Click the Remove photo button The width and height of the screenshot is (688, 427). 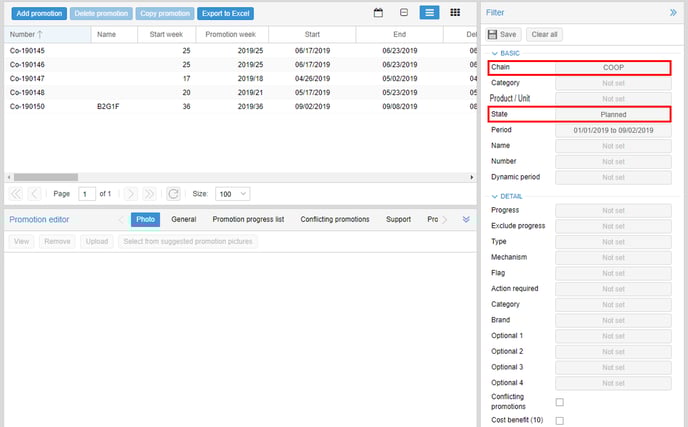57,241
